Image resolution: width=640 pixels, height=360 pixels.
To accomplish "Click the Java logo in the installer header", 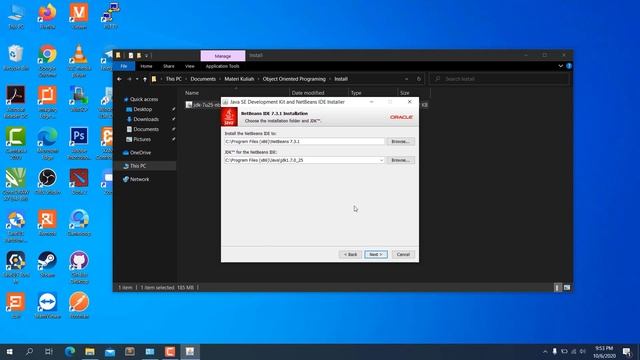I will [229, 117].
